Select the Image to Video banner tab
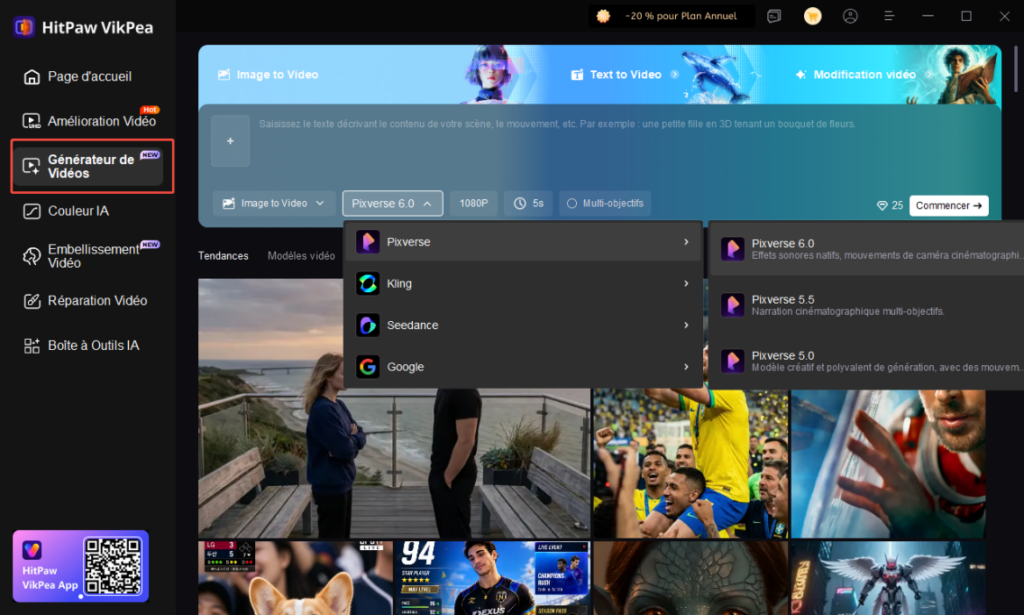 coord(268,74)
